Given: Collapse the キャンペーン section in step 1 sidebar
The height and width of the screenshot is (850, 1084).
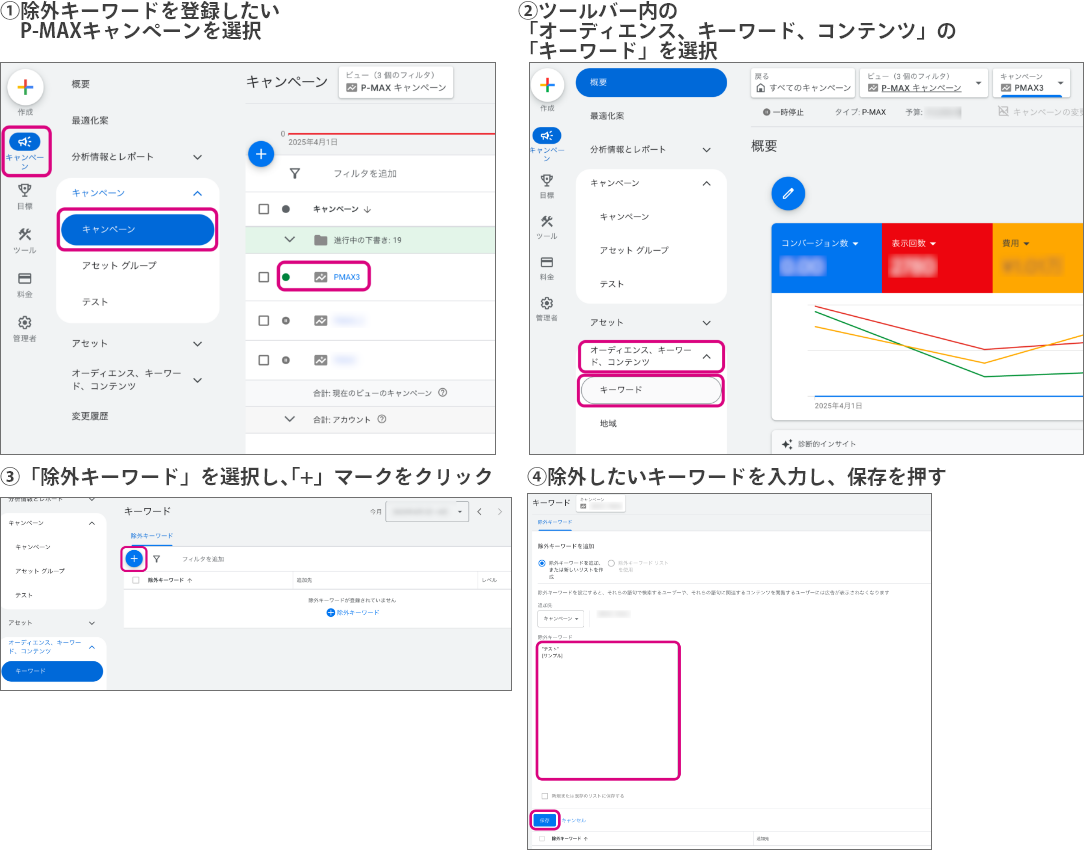Looking at the screenshot, I should pos(197,193).
